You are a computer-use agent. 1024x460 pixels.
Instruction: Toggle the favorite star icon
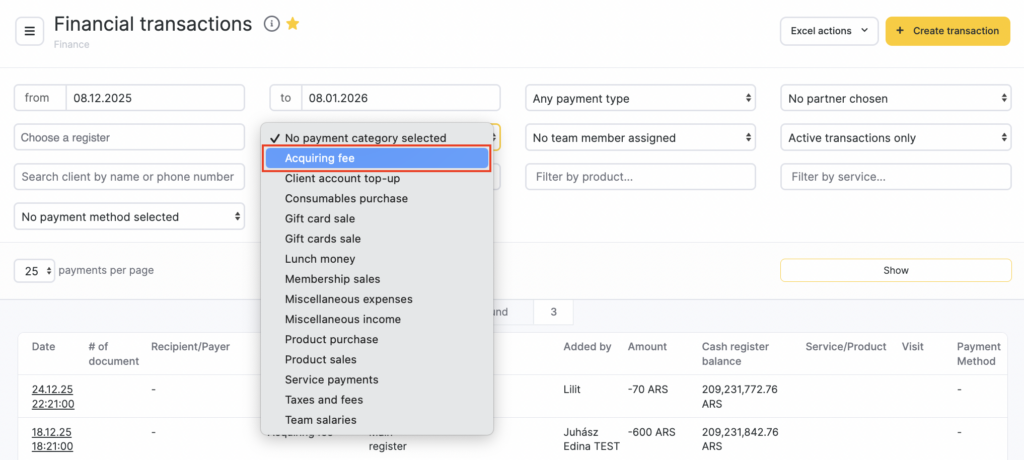point(293,24)
